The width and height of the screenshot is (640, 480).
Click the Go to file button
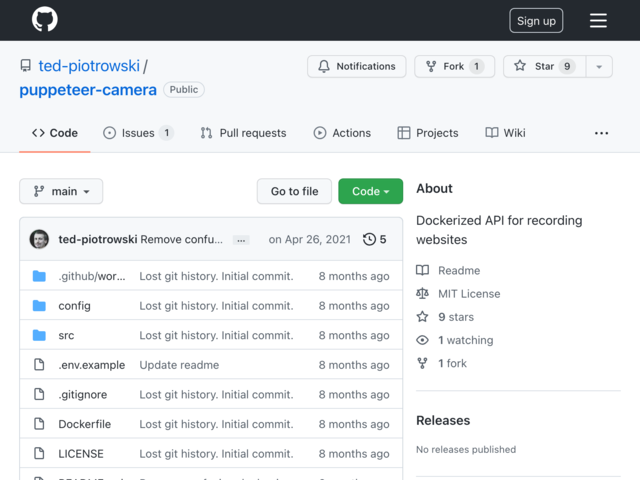click(294, 191)
